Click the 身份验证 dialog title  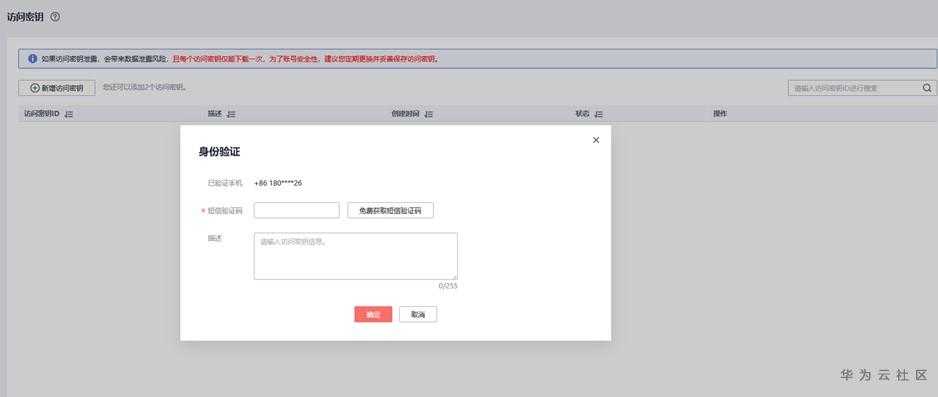(x=220, y=152)
